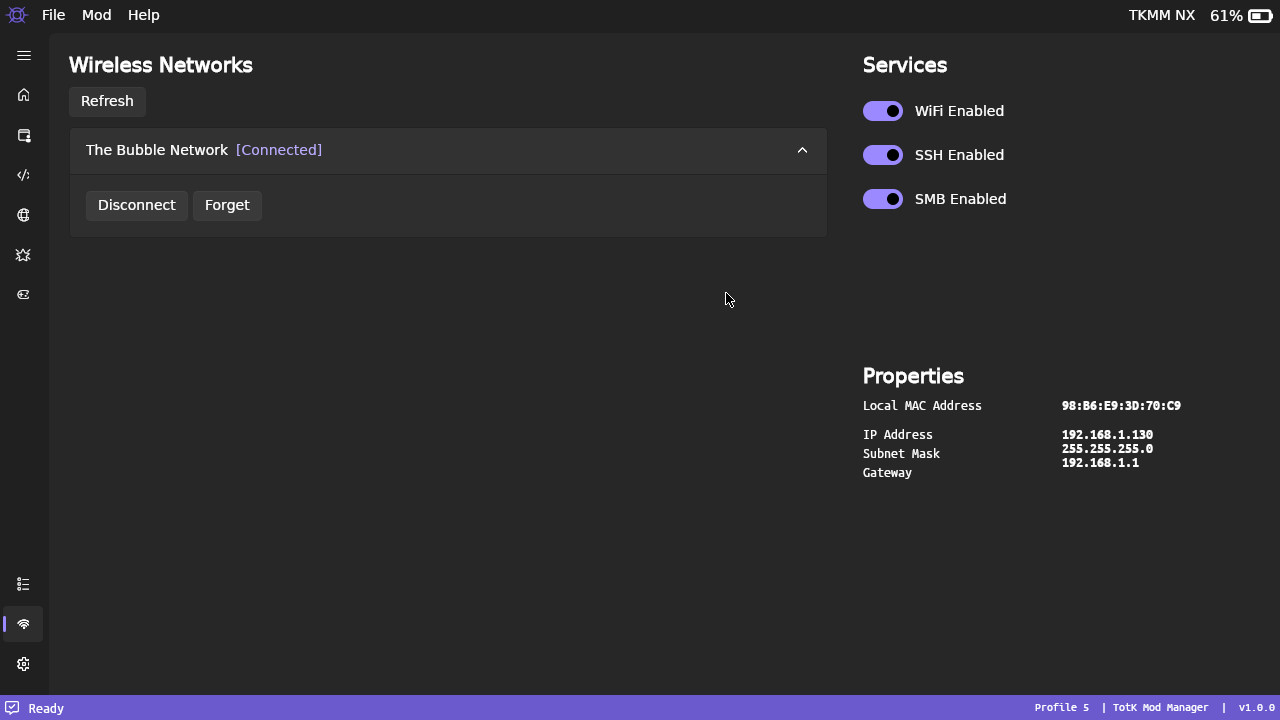The height and width of the screenshot is (720, 1280).
Task: Open the Help menu
Action: tap(143, 15)
